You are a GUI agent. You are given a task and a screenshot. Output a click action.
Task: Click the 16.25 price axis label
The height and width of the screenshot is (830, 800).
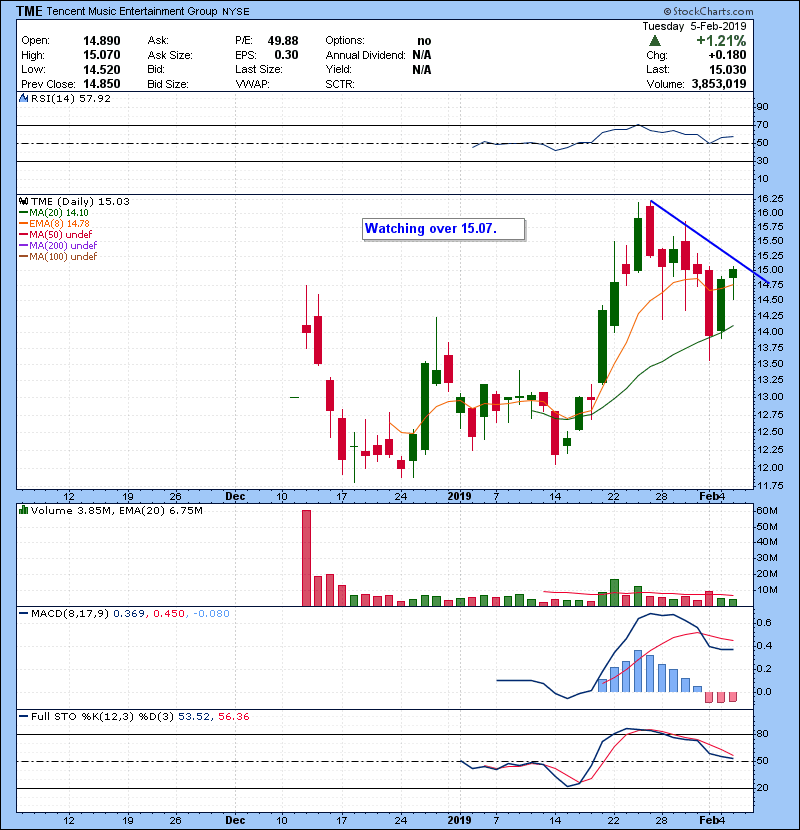click(x=770, y=199)
